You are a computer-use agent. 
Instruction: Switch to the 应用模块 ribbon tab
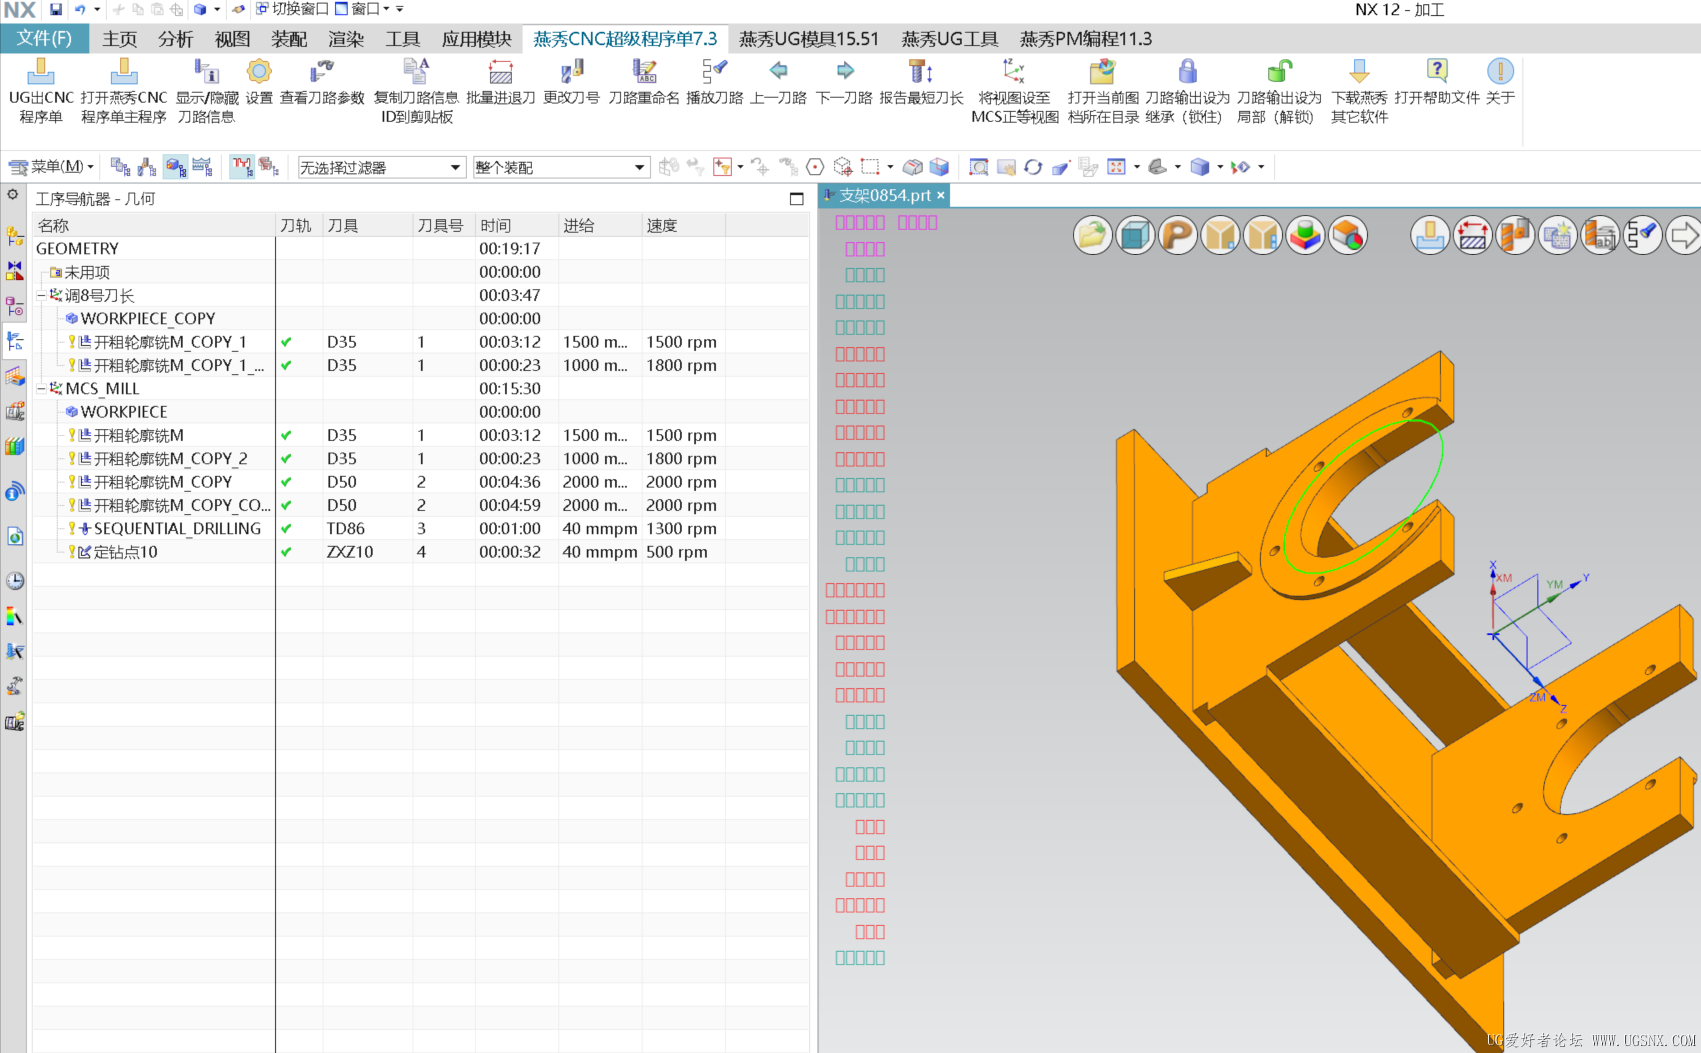pyautogui.click(x=477, y=39)
